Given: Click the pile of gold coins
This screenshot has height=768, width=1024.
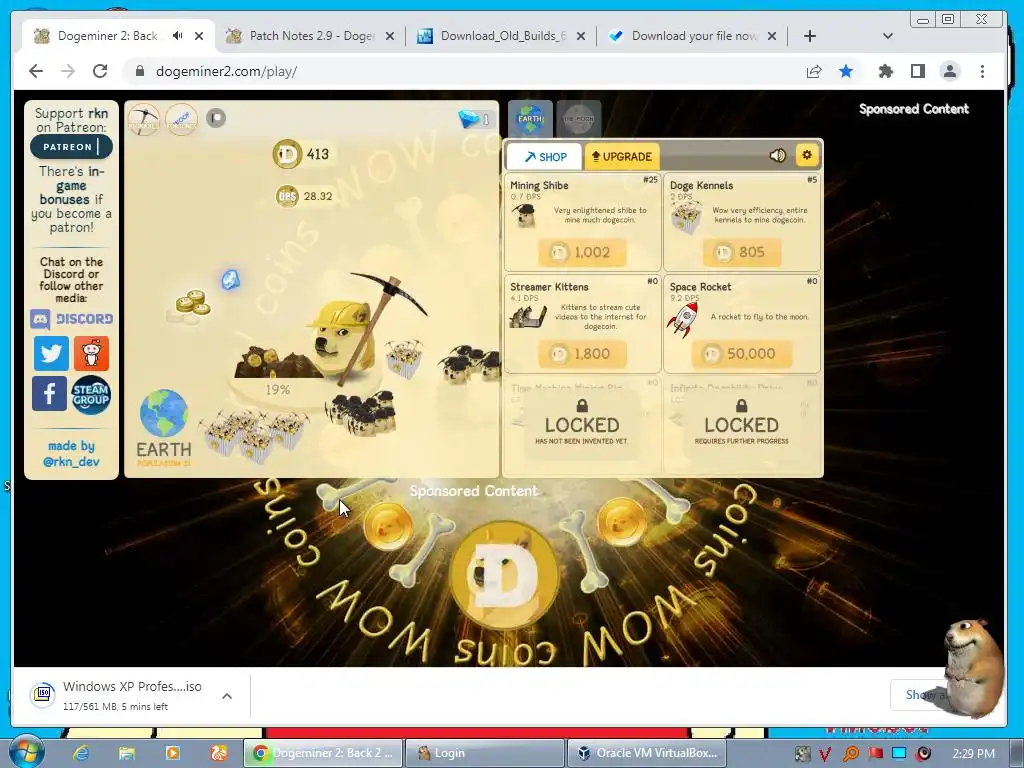Looking at the screenshot, I should pos(193,304).
